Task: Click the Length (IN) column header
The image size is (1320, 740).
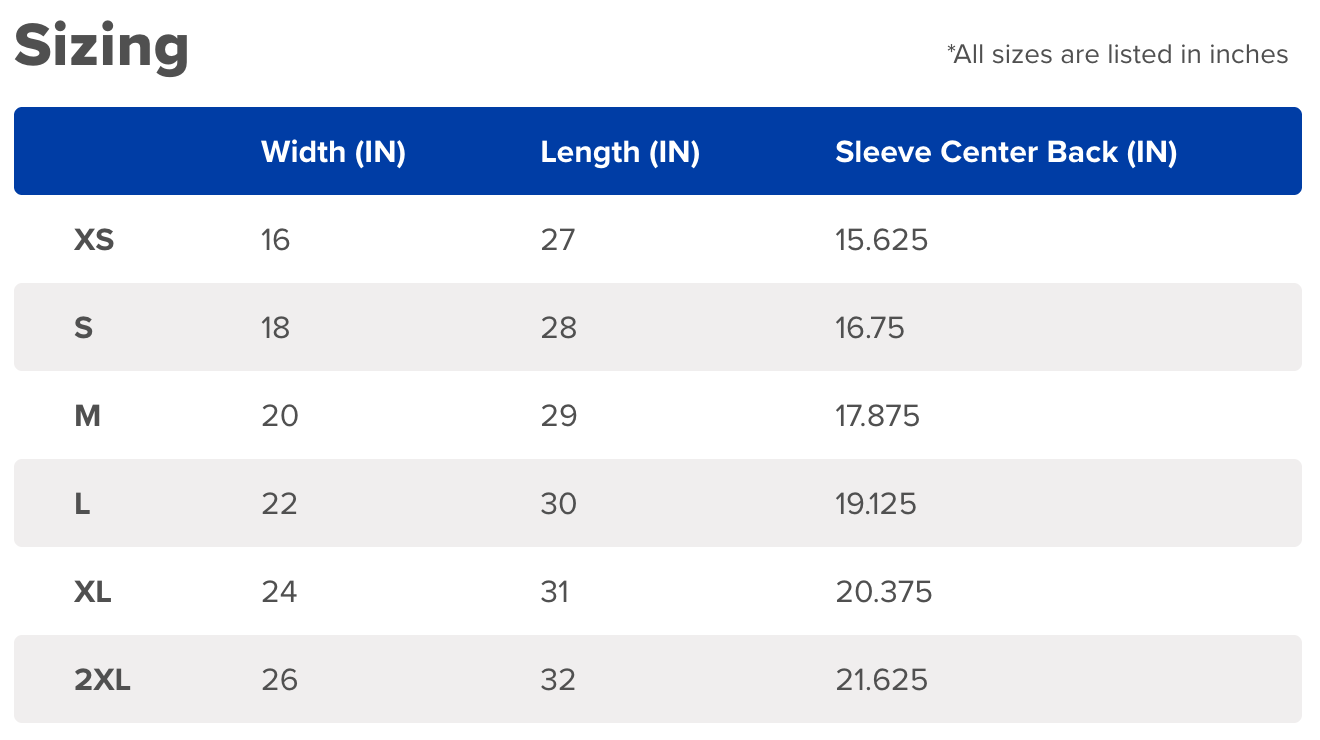Action: click(620, 152)
